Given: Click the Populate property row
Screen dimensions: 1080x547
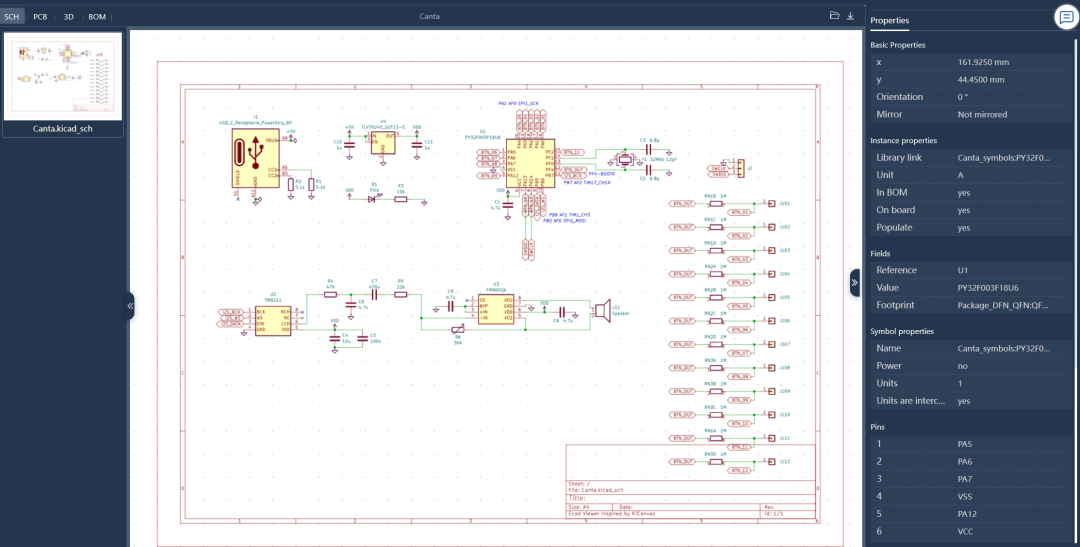Looking at the screenshot, I should (x=971, y=227).
